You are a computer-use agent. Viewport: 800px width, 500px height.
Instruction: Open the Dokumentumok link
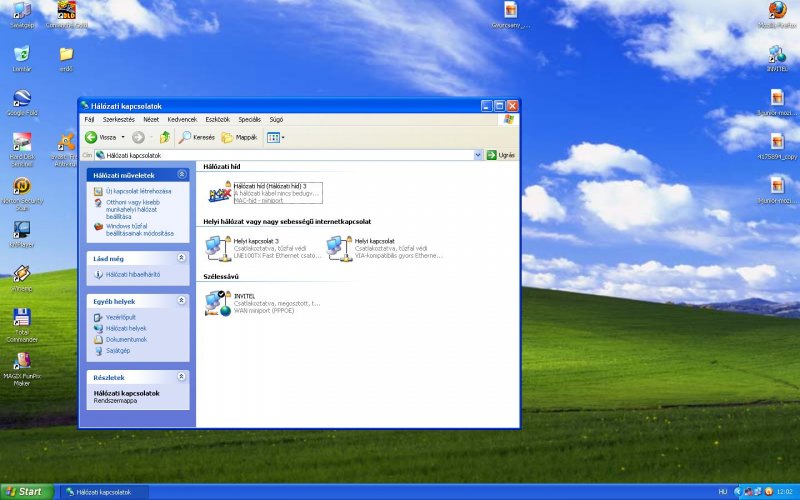(126, 340)
